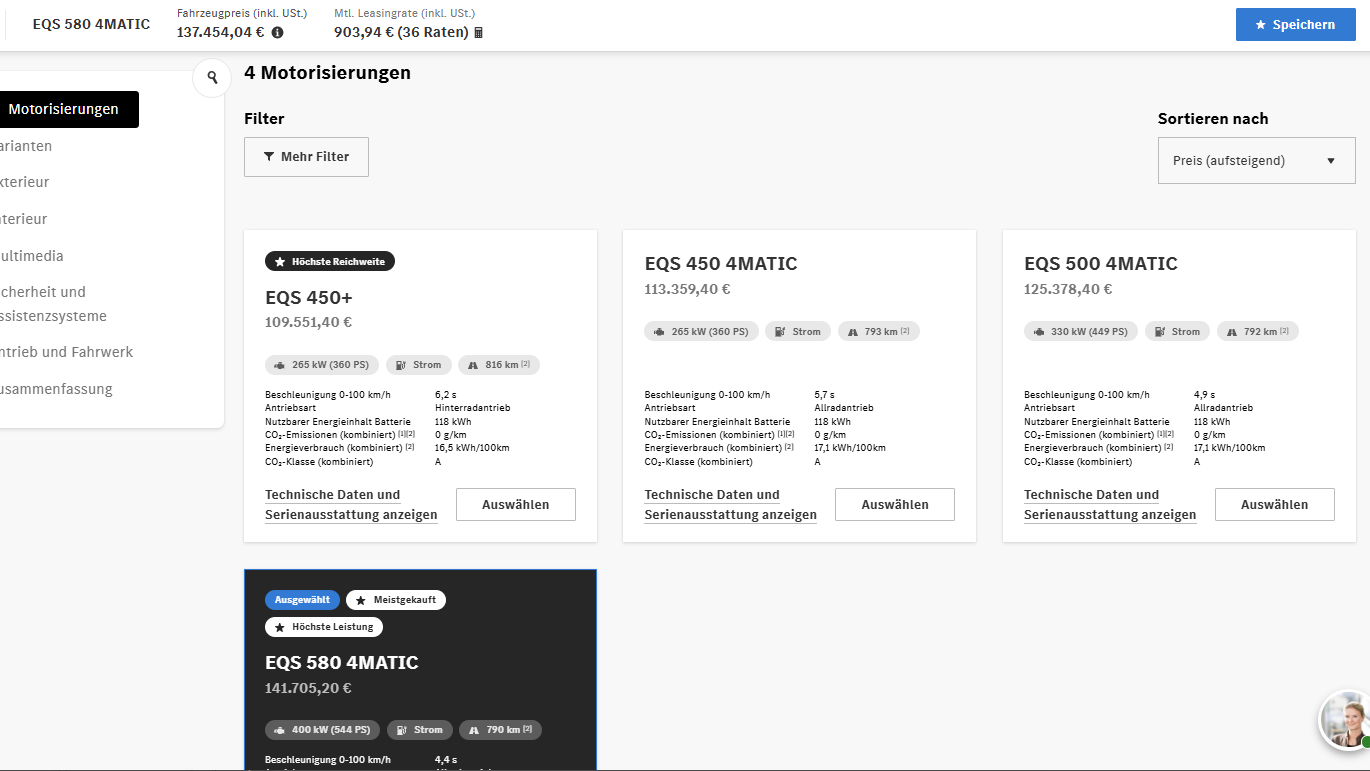Open the leasing calculator icon

[x=477, y=31]
